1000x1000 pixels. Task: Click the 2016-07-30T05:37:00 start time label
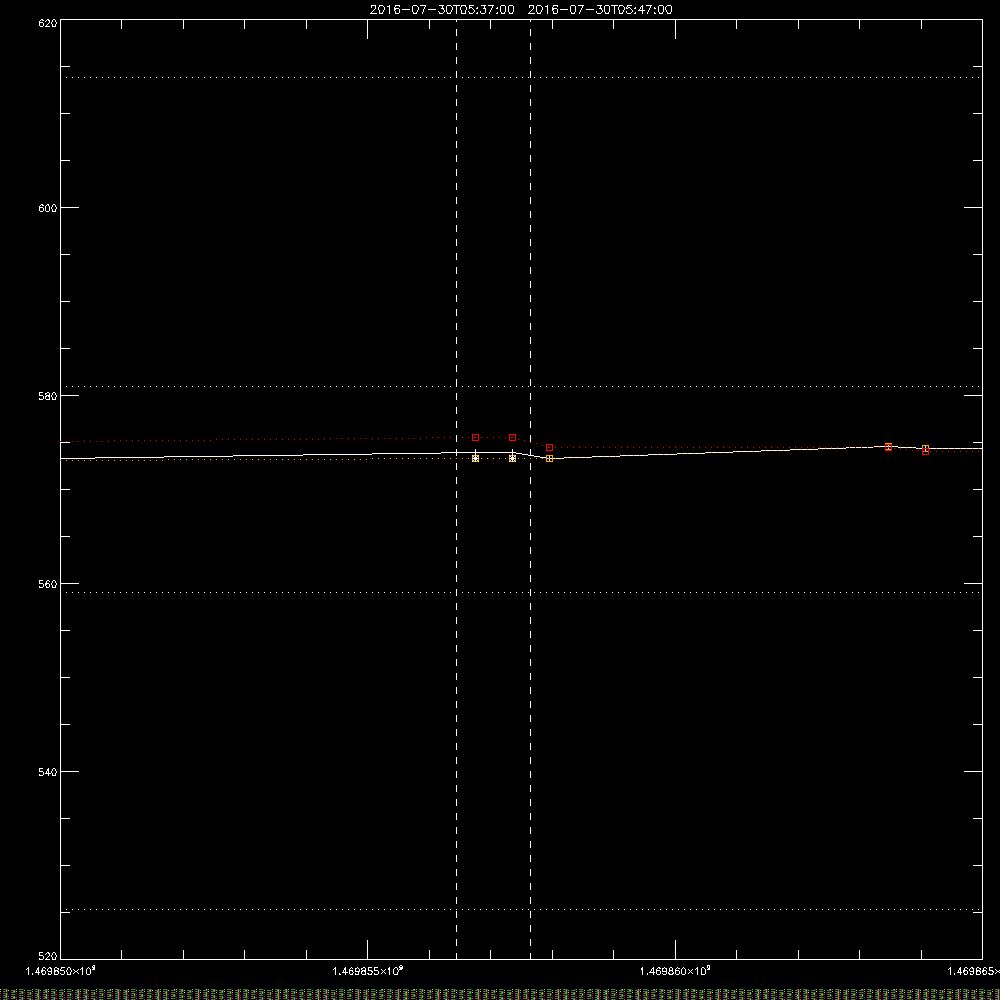pos(442,10)
